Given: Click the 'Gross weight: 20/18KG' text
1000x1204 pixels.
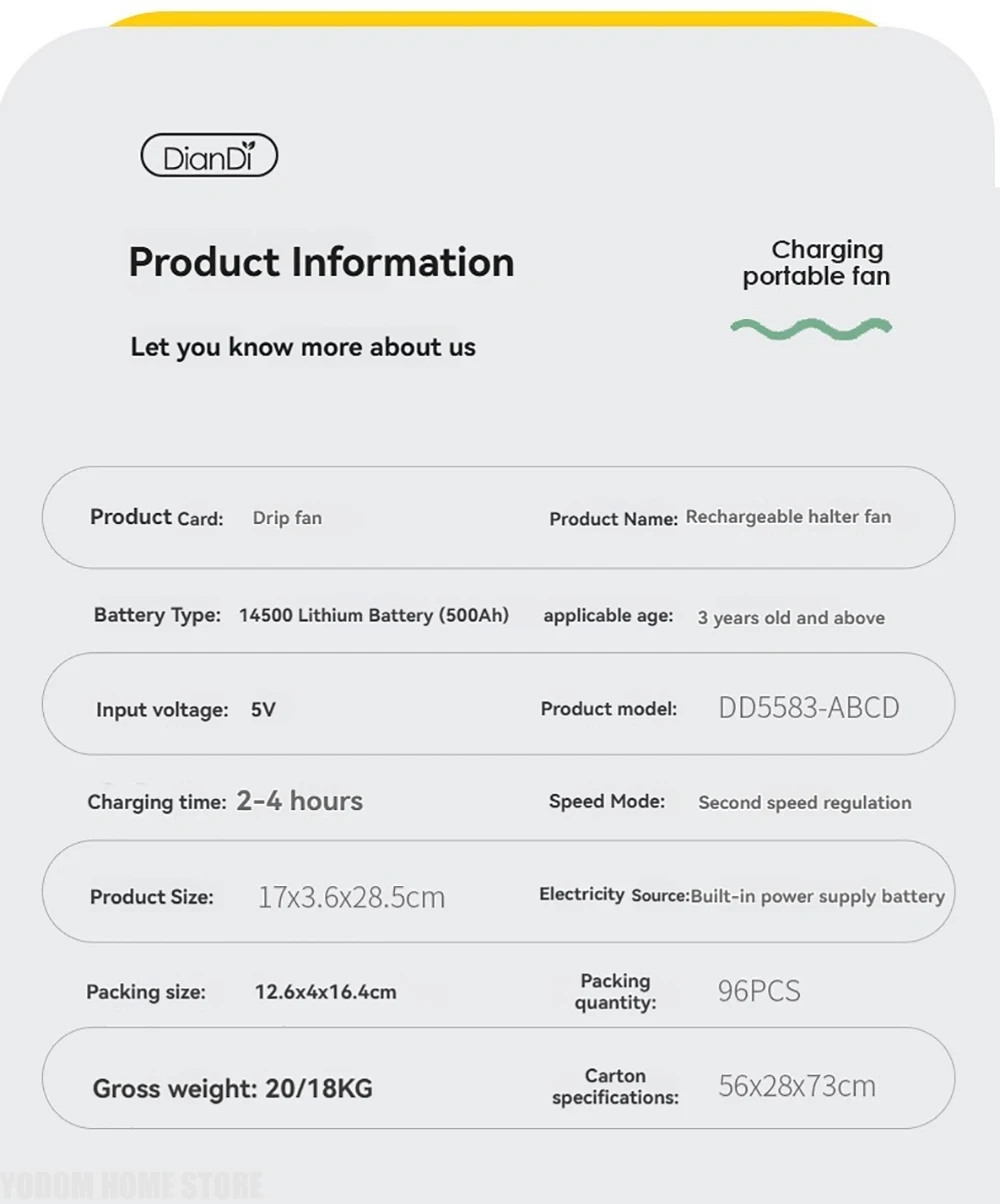Looking at the screenshot, I should pos(233,1088).
